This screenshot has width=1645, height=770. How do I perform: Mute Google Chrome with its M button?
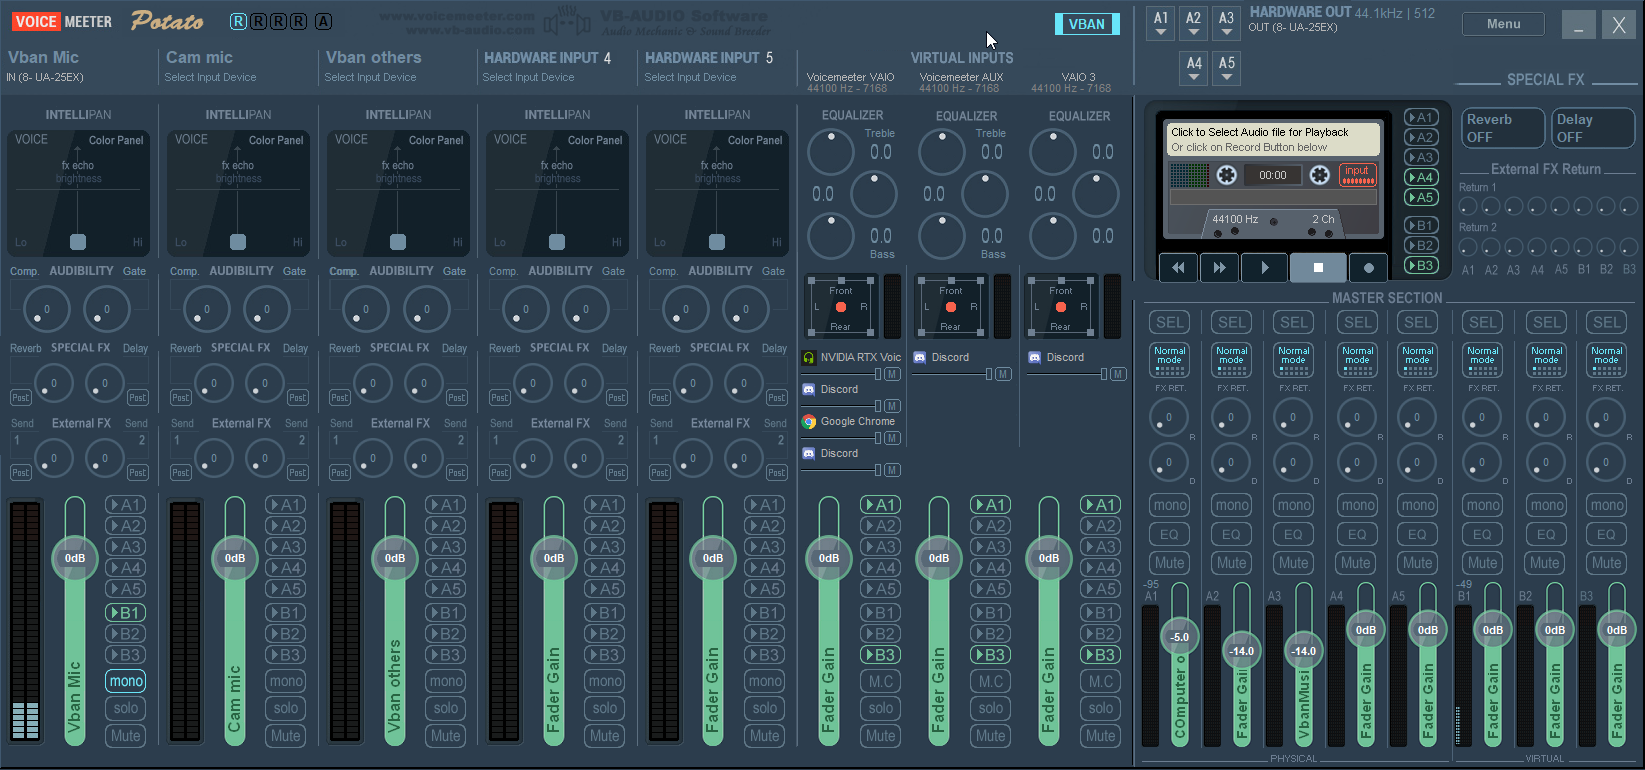coord(892,438)
